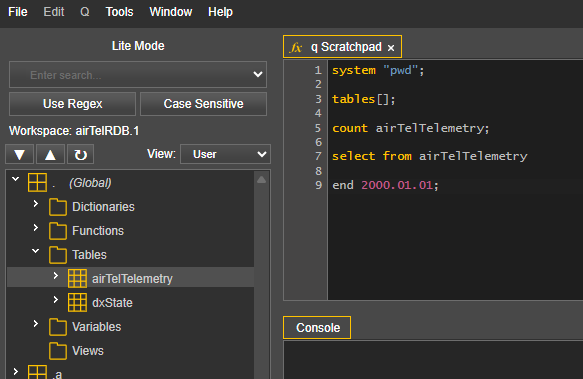
Task: Select the Dictionaries label in tree
Action: pos(103,207)
